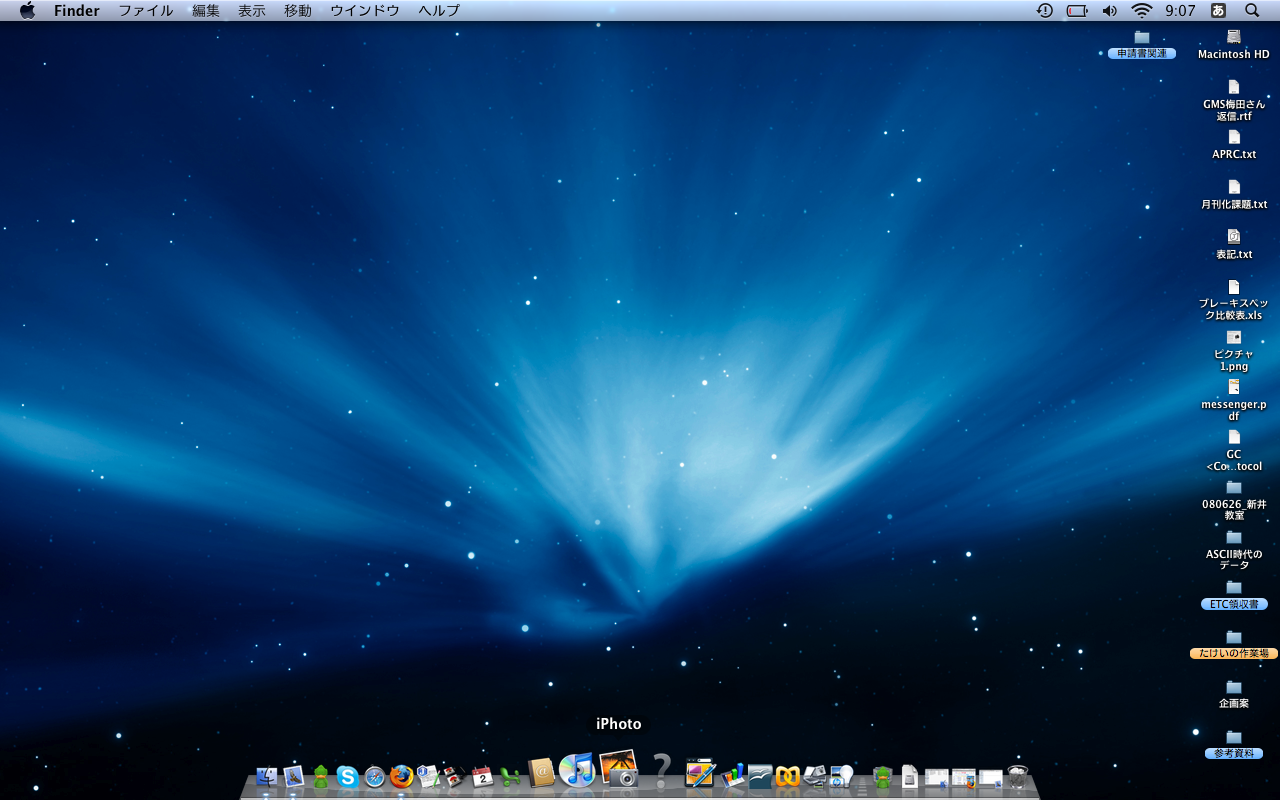Open the 表示 menu
The image size is (1280, 800).
click(252, 10)
